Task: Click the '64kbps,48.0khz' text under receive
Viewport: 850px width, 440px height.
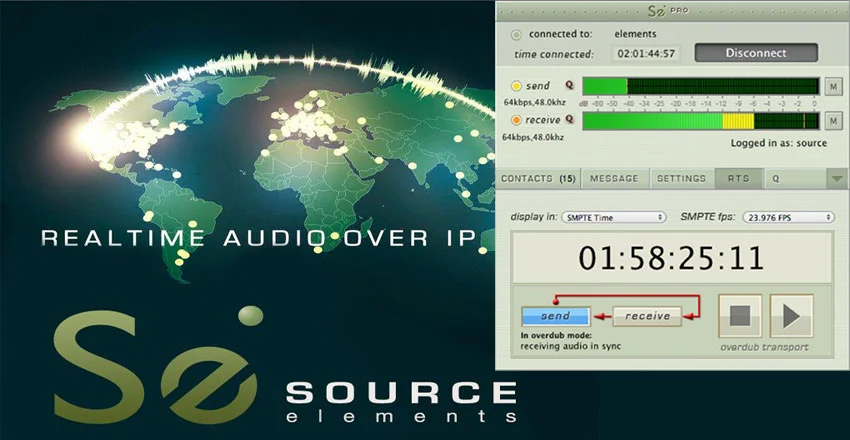Action: click(x=533, y=138)
